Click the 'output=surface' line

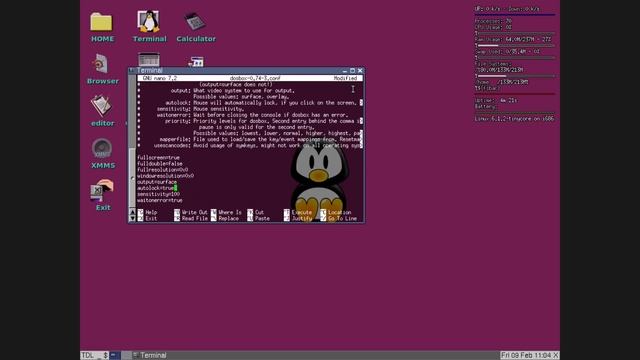[157, 182]
